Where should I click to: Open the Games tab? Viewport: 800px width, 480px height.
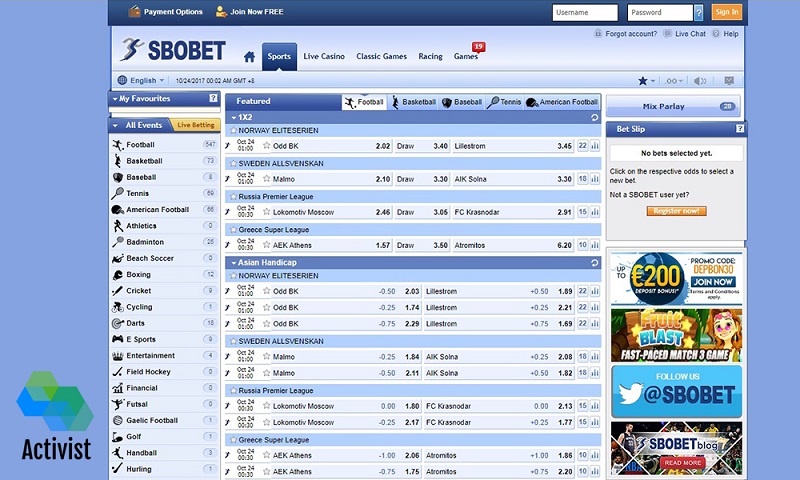[466, 57]
